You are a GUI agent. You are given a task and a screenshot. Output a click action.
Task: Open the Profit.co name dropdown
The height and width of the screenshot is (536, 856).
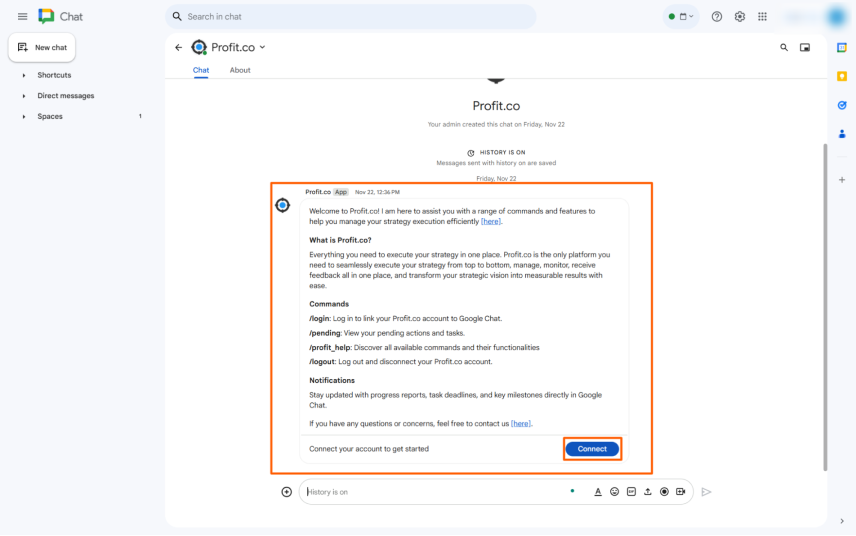click(263, 47)
